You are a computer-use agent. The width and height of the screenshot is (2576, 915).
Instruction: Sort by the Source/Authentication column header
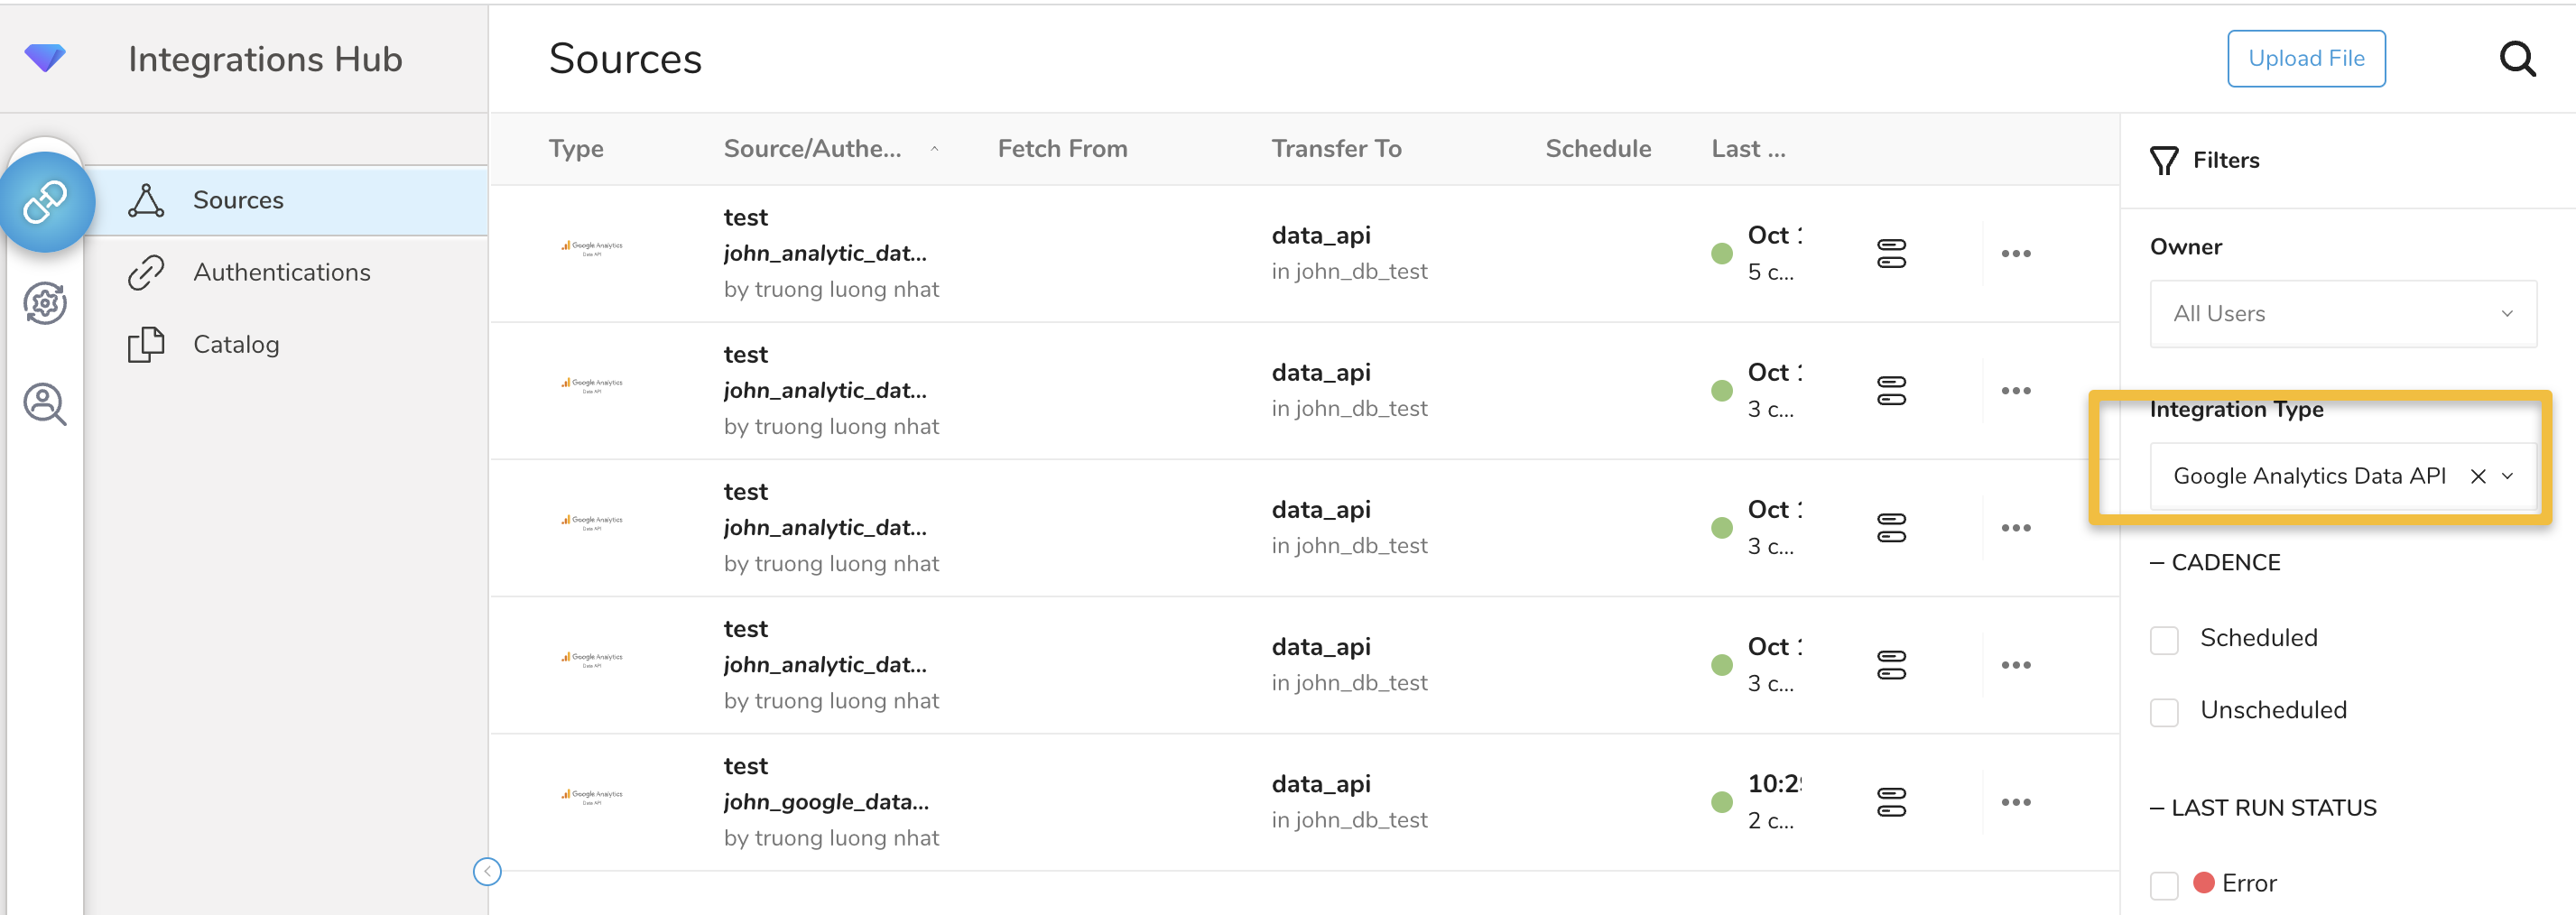[x=812, y=149]
